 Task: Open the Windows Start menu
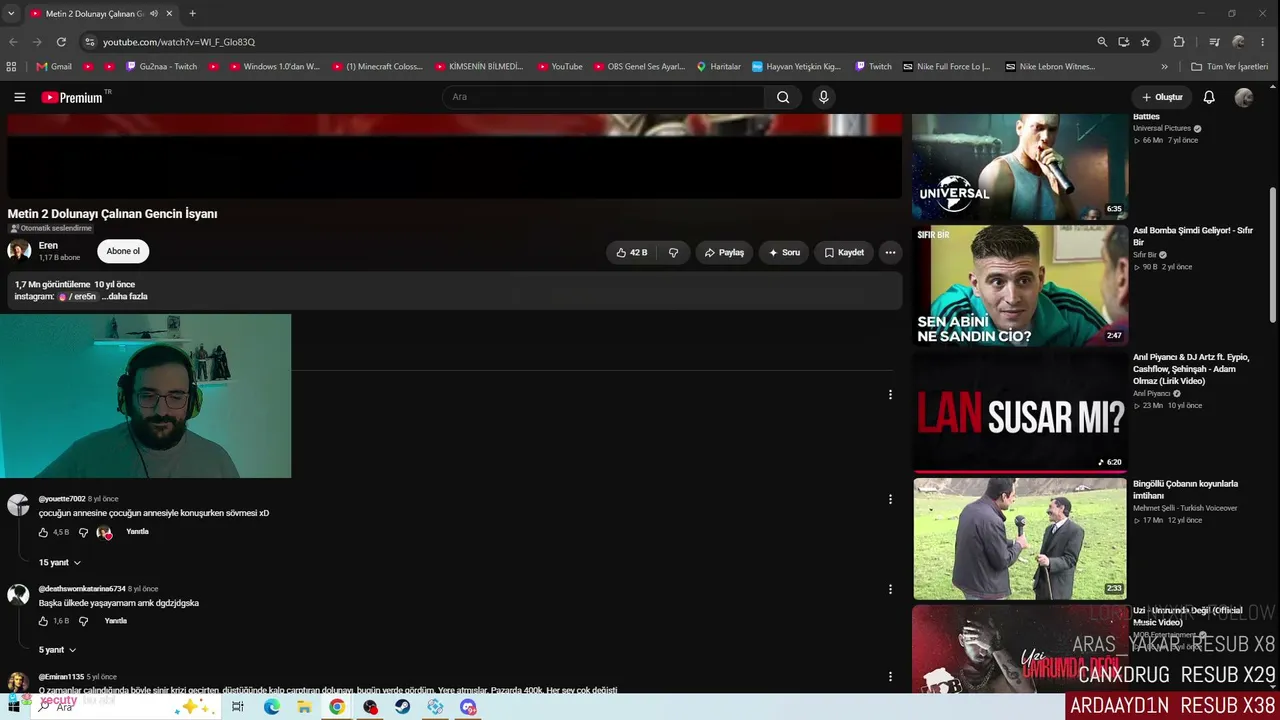tap(14, 706)
